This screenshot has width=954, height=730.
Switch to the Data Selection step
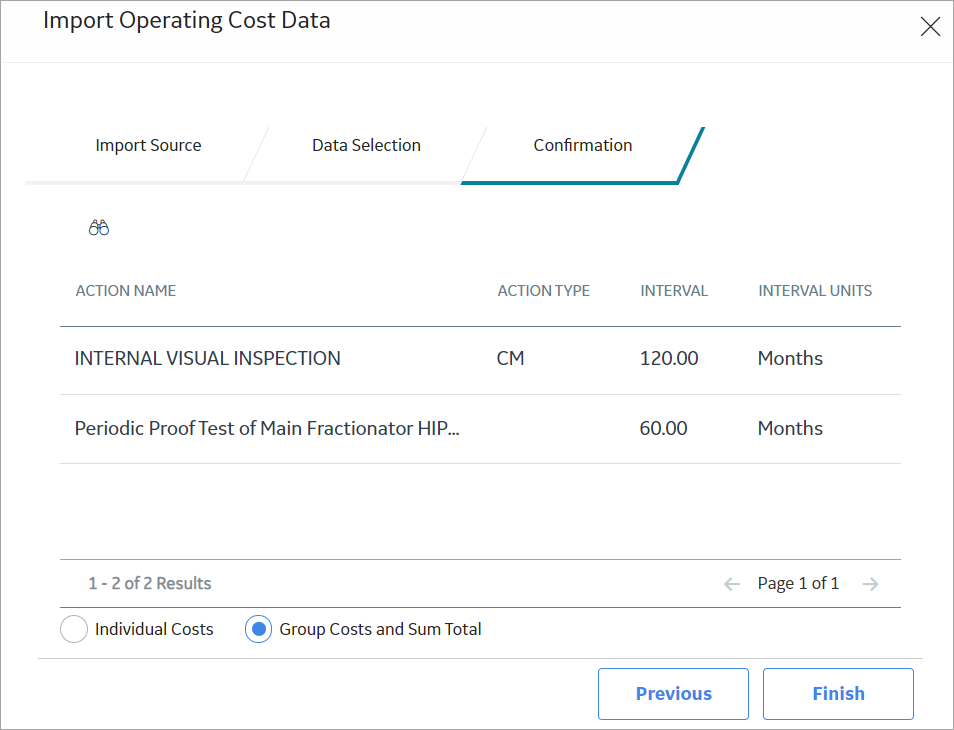tap(366, 145)
